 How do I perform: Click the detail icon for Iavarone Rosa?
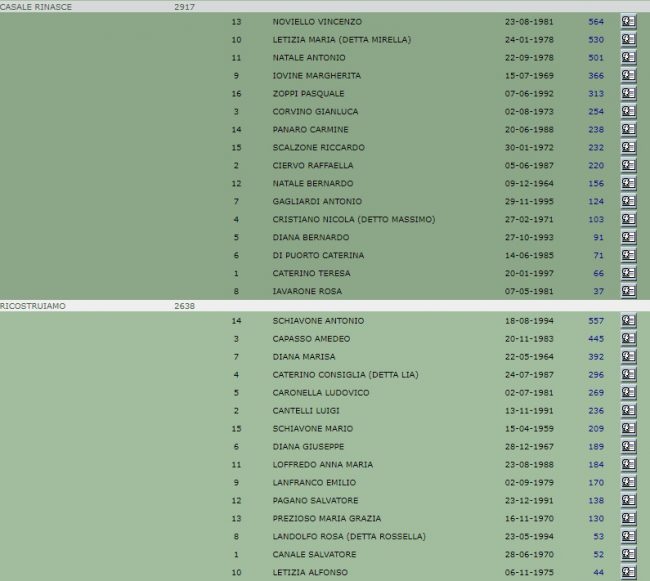tap(628, 291)
